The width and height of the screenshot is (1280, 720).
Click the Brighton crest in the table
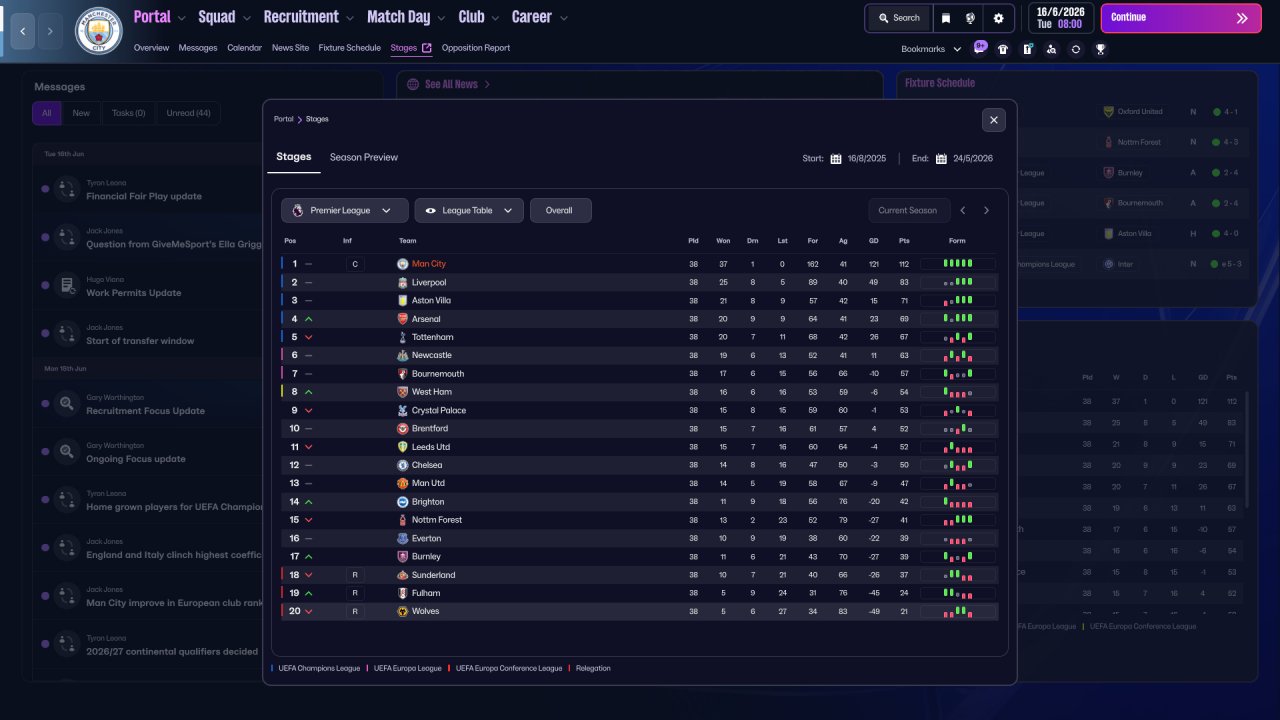click(x=403, y=502)
